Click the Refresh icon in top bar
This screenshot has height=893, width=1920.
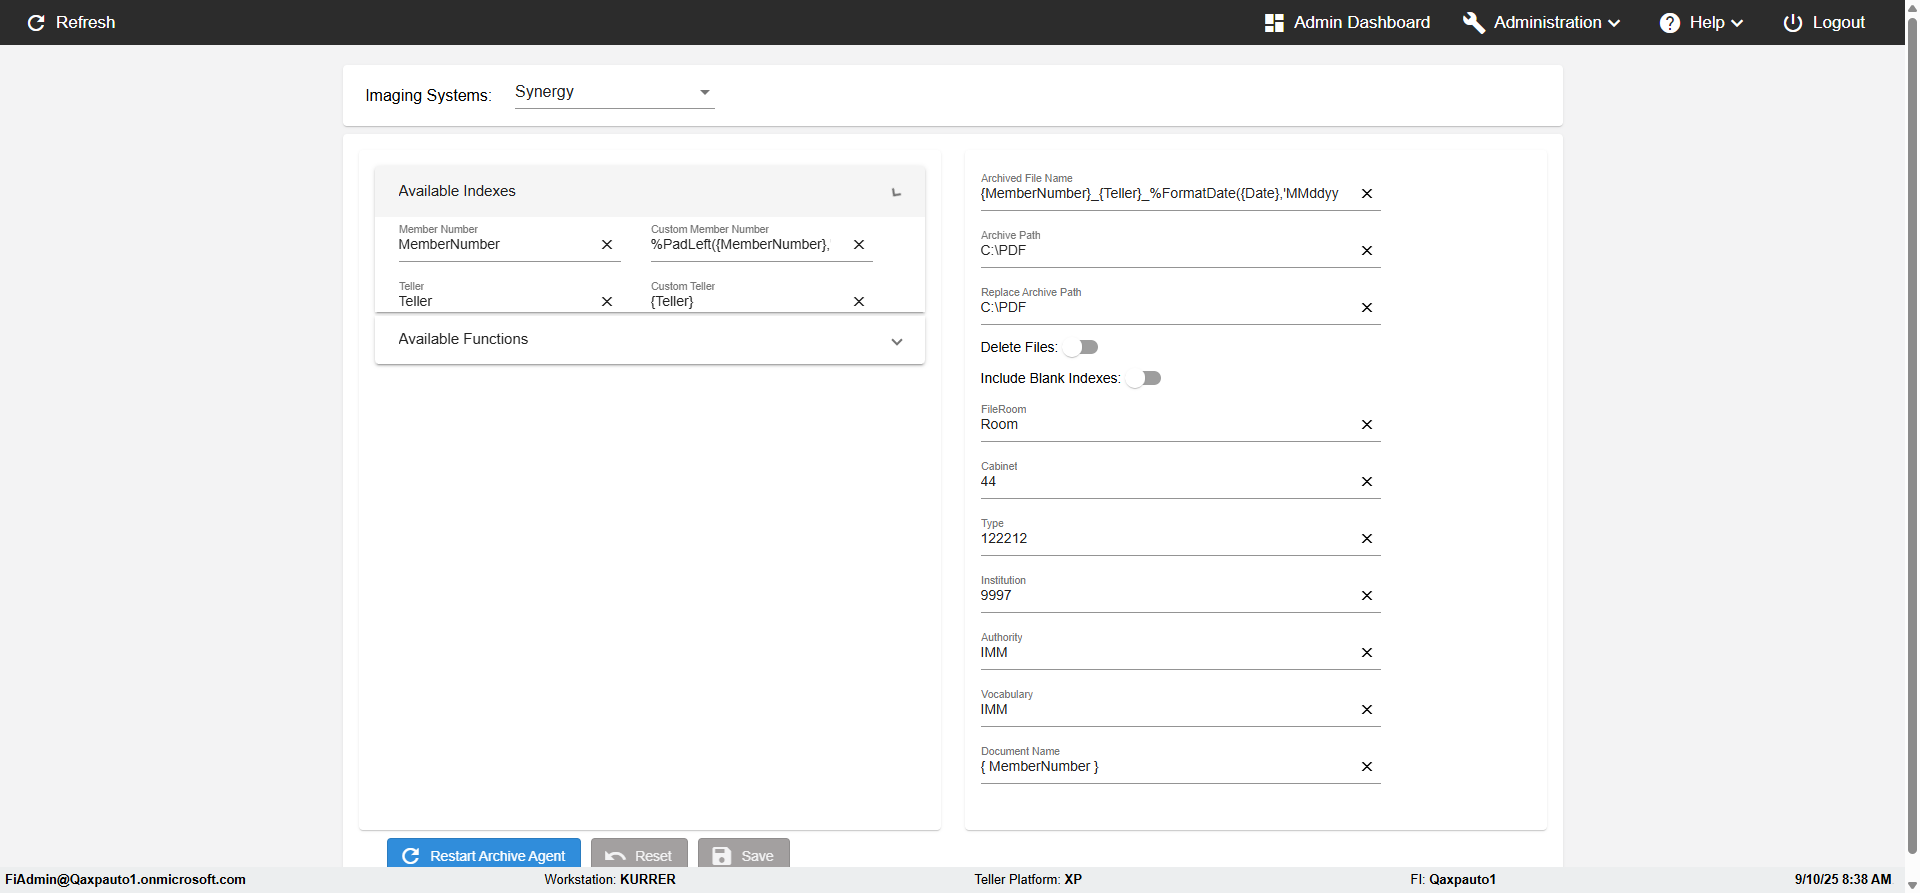[36, 23]
